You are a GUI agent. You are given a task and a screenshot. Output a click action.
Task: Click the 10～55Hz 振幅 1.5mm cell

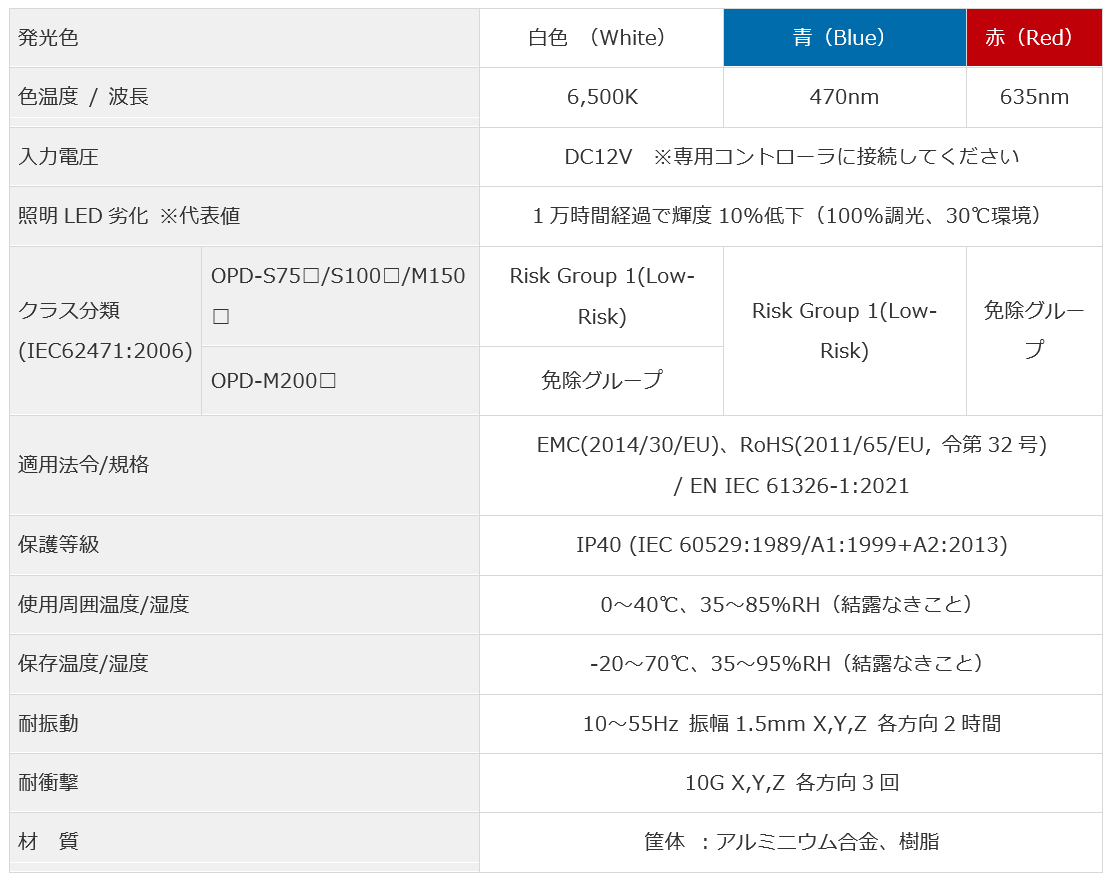coord(791,724)
